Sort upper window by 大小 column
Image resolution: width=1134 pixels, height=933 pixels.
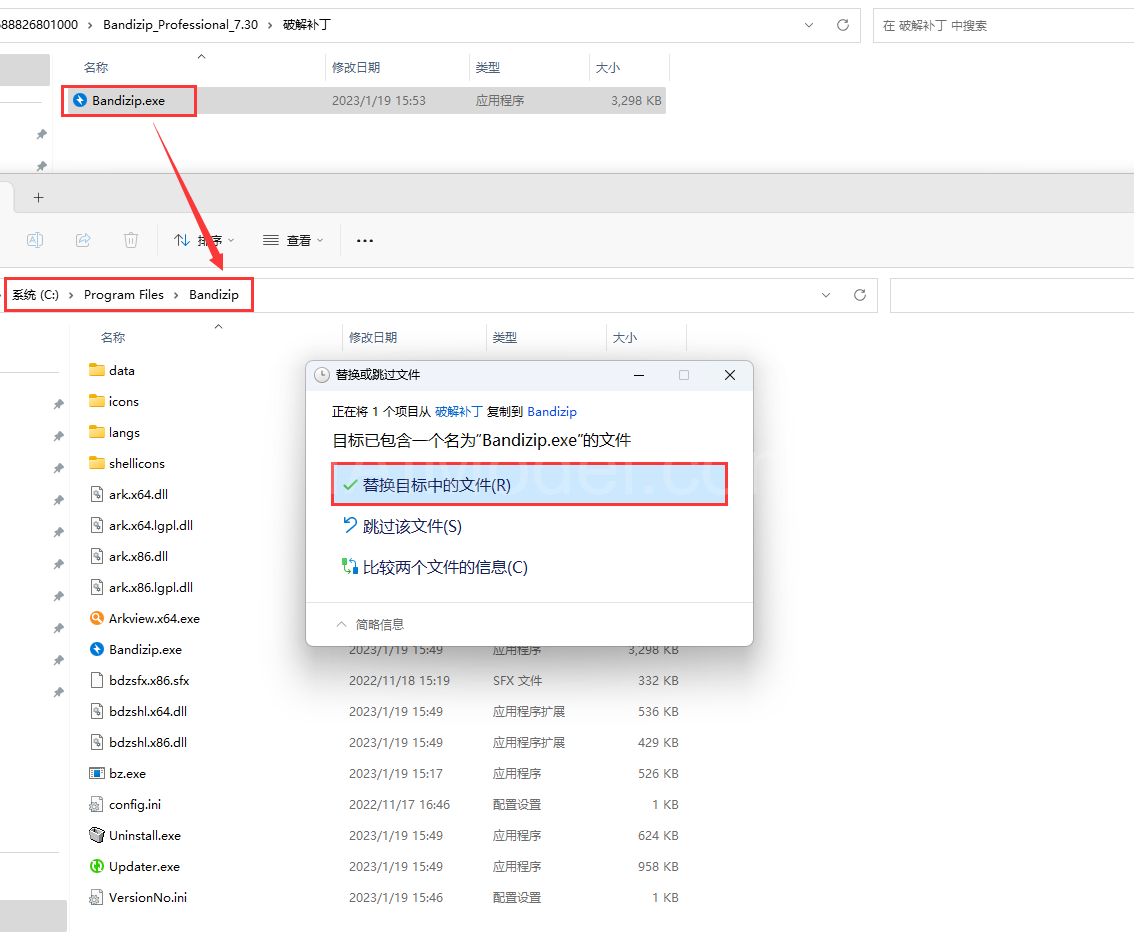608,67
